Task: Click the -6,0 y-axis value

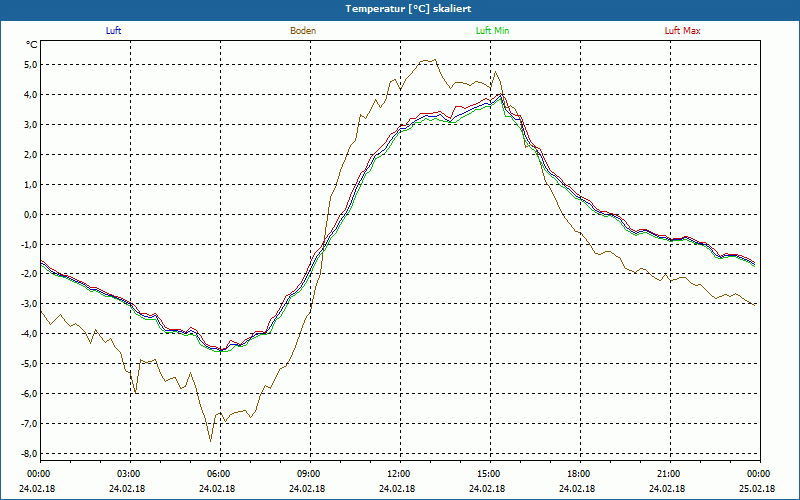Action: pos(29,394)
